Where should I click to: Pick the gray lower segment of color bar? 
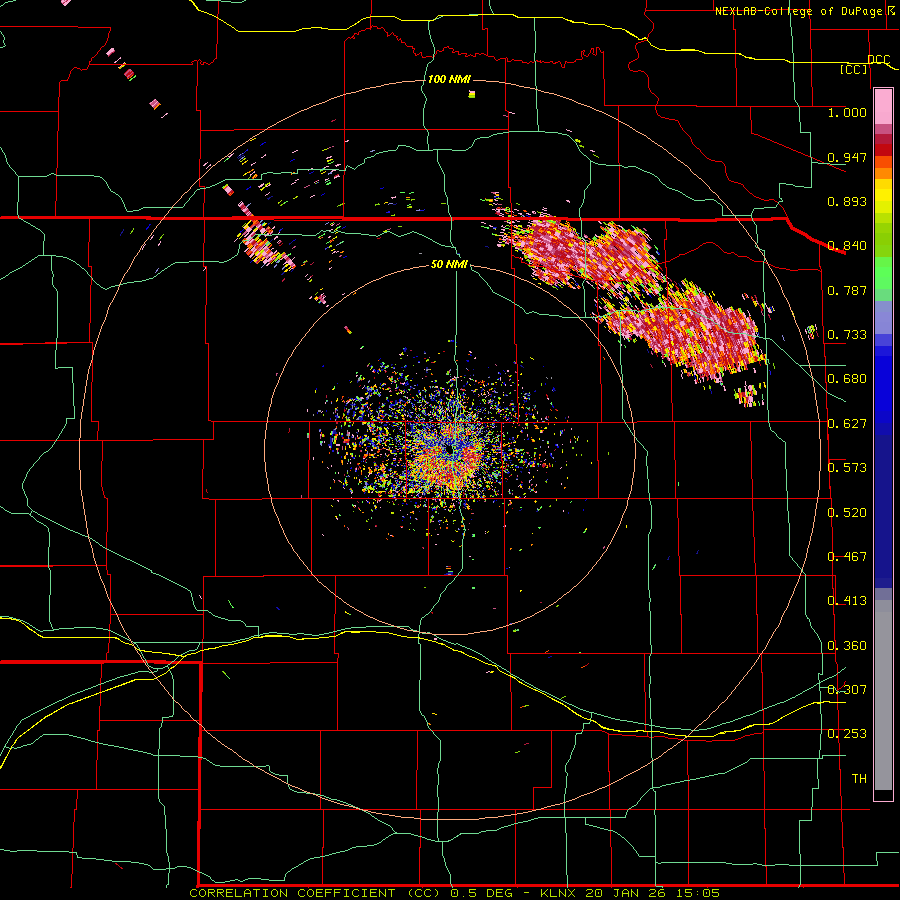tap(883, 695)
